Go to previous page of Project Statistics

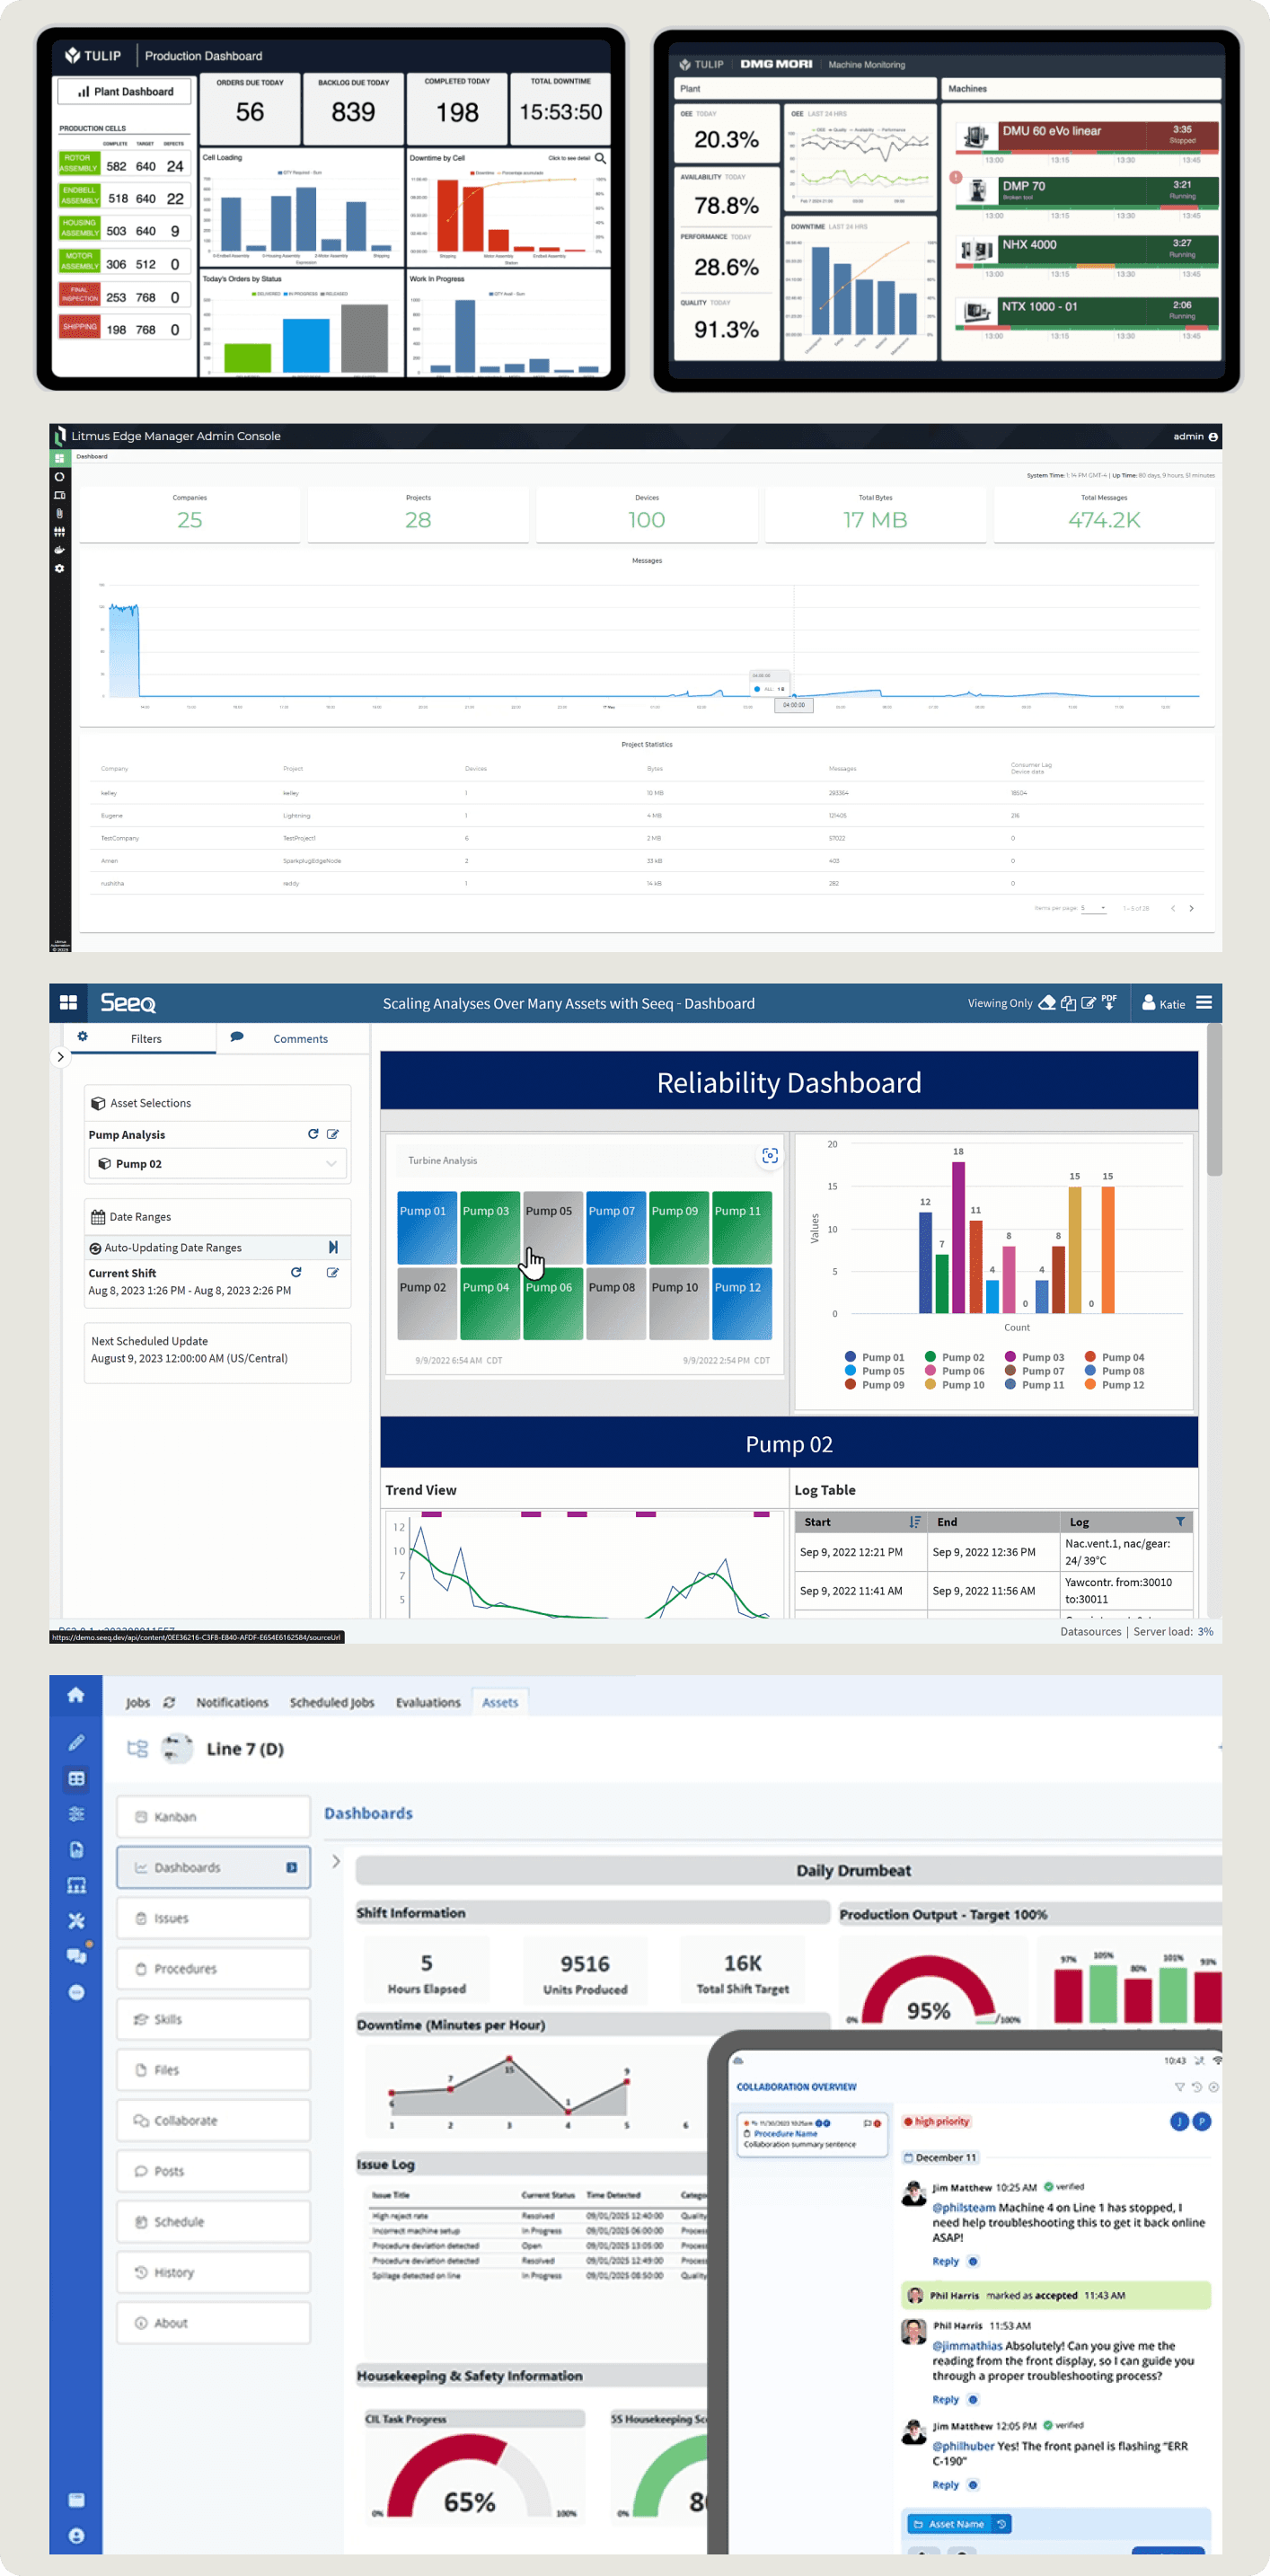1172,908
